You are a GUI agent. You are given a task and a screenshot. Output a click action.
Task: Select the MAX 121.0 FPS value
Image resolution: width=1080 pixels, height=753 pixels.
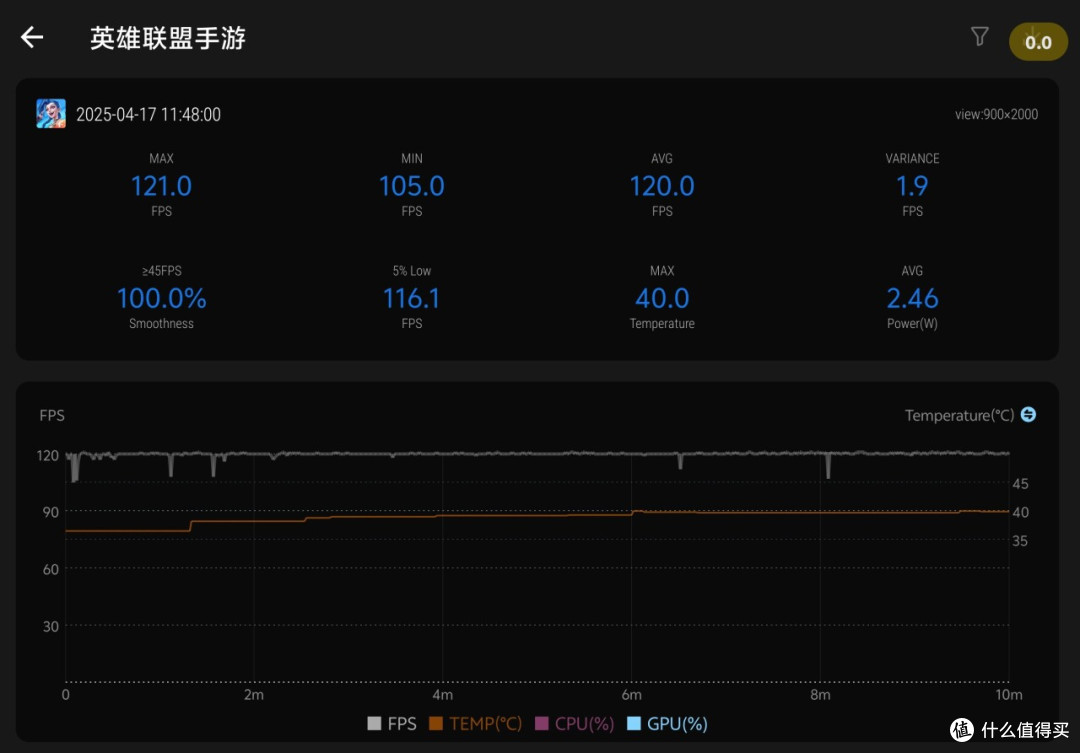pos(161,186)
